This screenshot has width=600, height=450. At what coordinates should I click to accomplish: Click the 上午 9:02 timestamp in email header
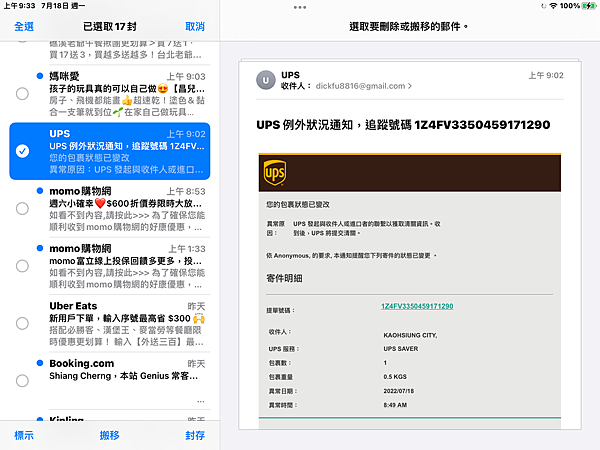(546, 75)
